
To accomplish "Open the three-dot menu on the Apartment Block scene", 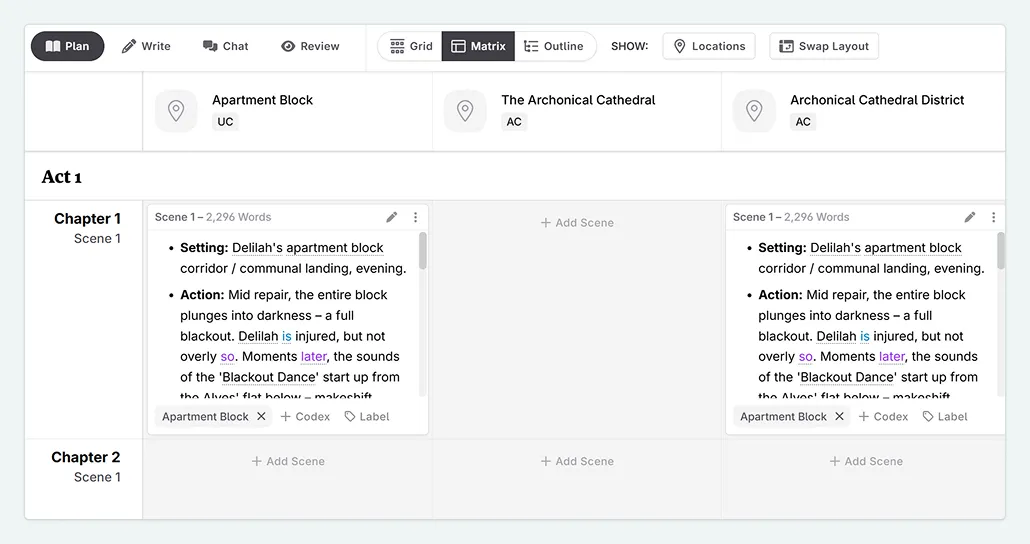I will click(416, 217).
